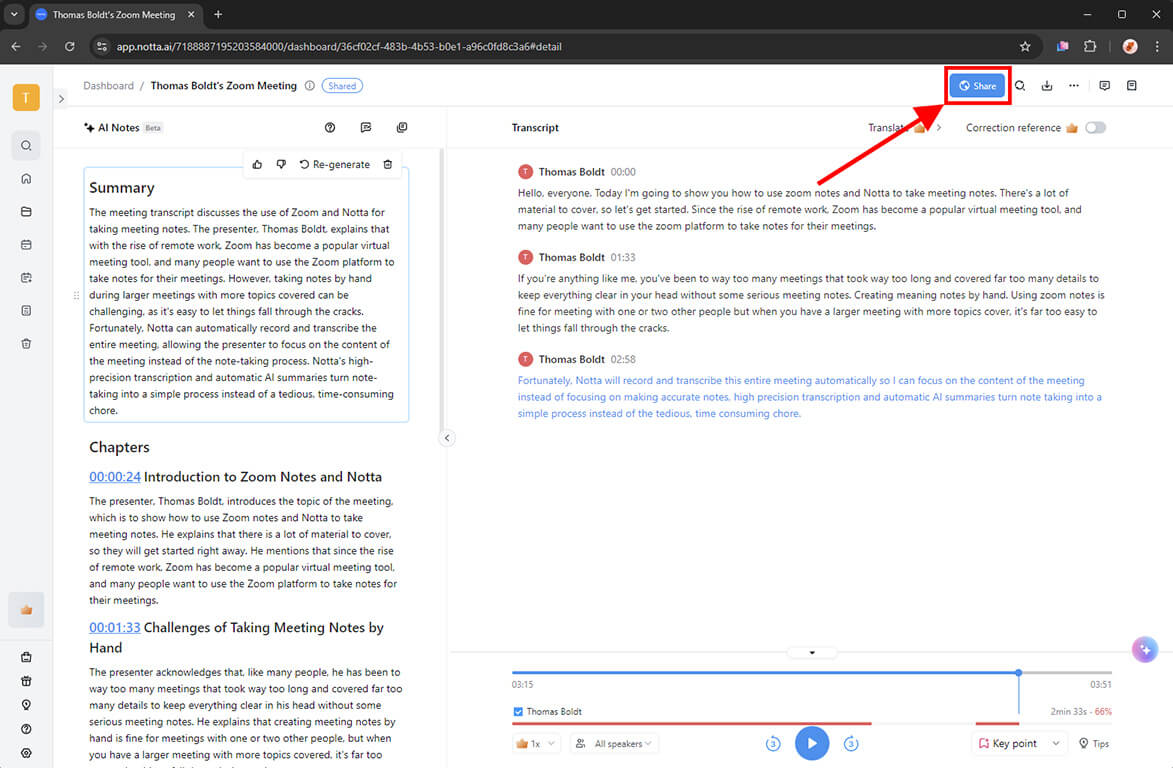Rewind three seconds button
Viewport: 1173px width, 768px height.
tap(773, 744)
